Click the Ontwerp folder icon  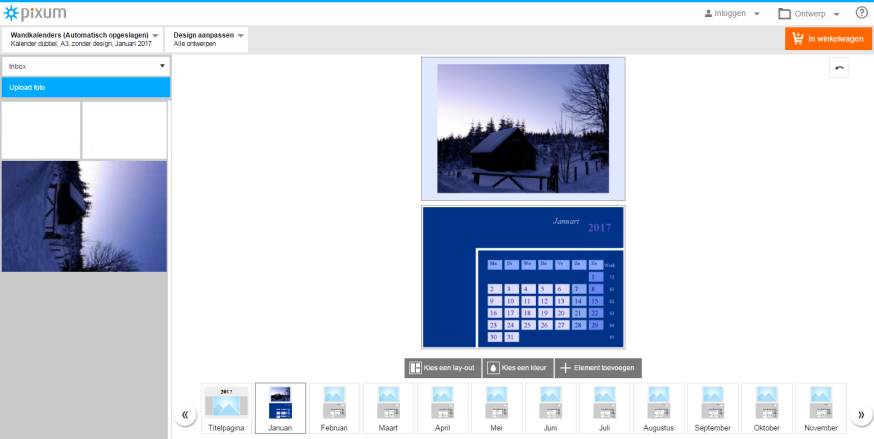[x=785, y=14]
